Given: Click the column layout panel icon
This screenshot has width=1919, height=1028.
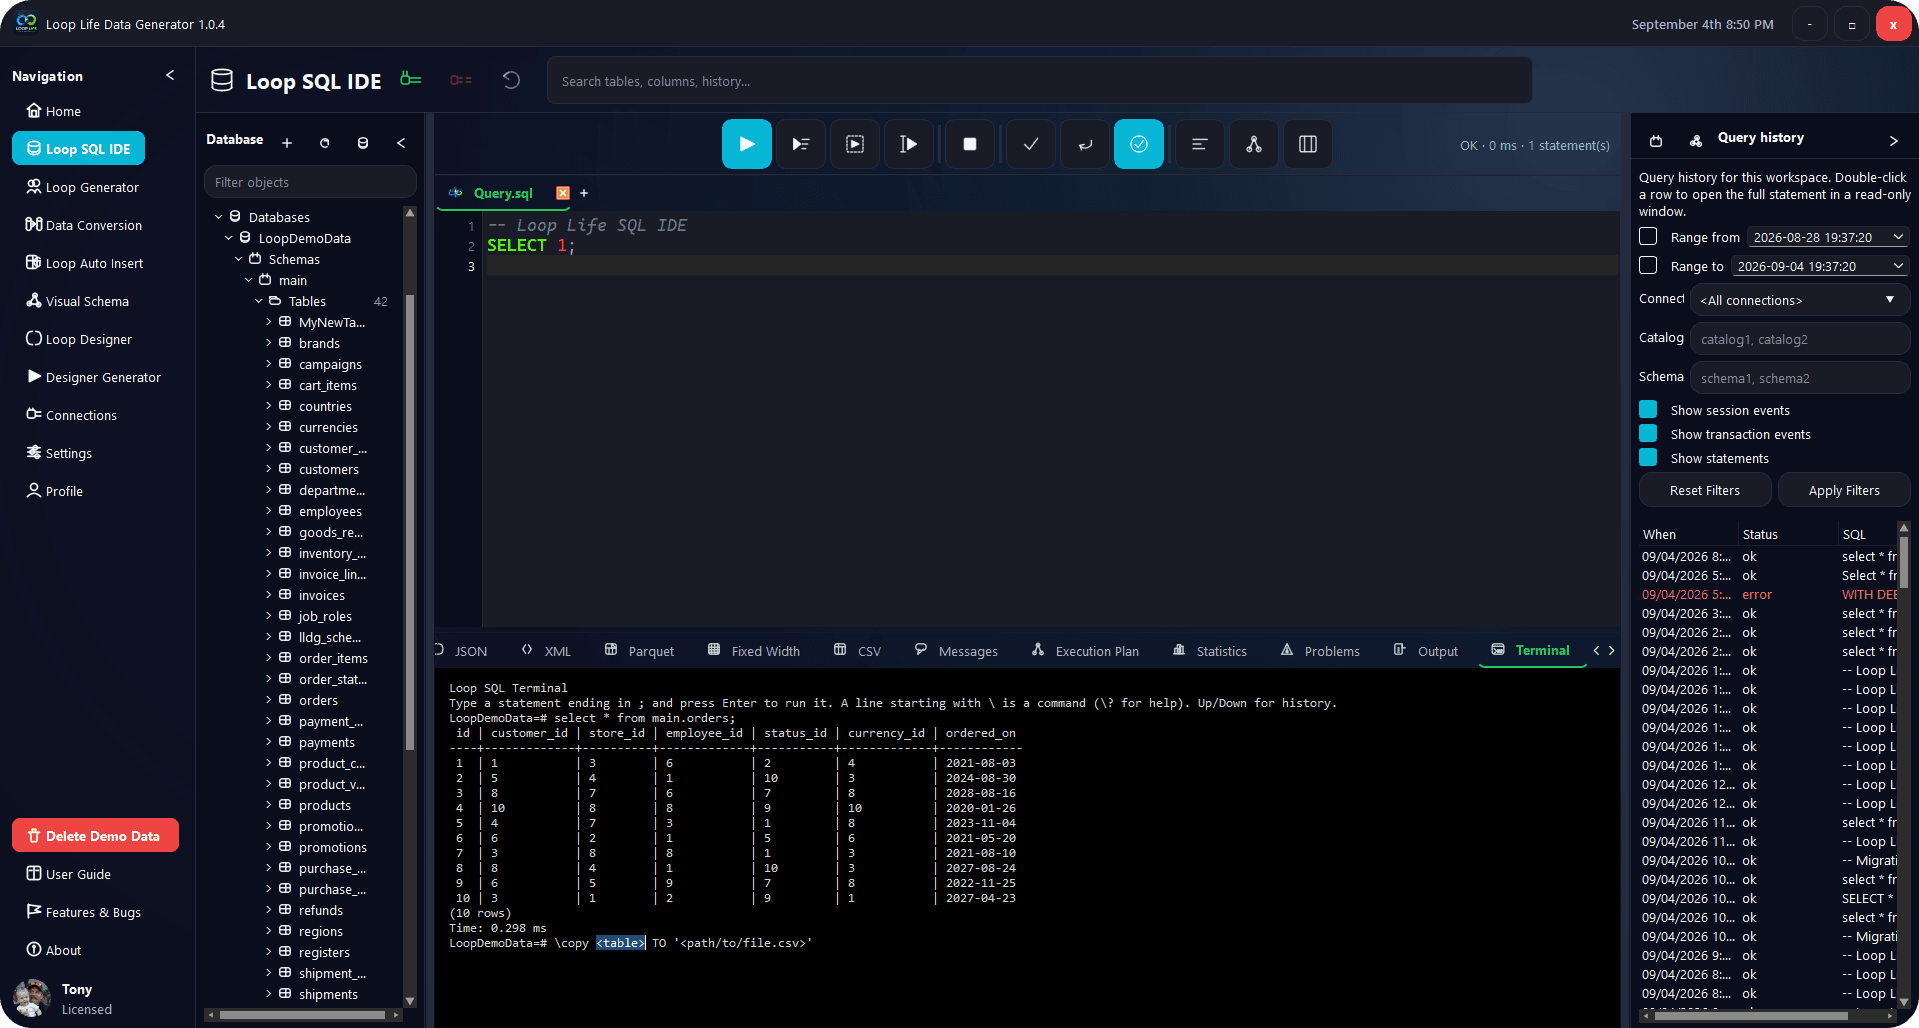Looking at the screenshot, I should [x=1308, y=144].
